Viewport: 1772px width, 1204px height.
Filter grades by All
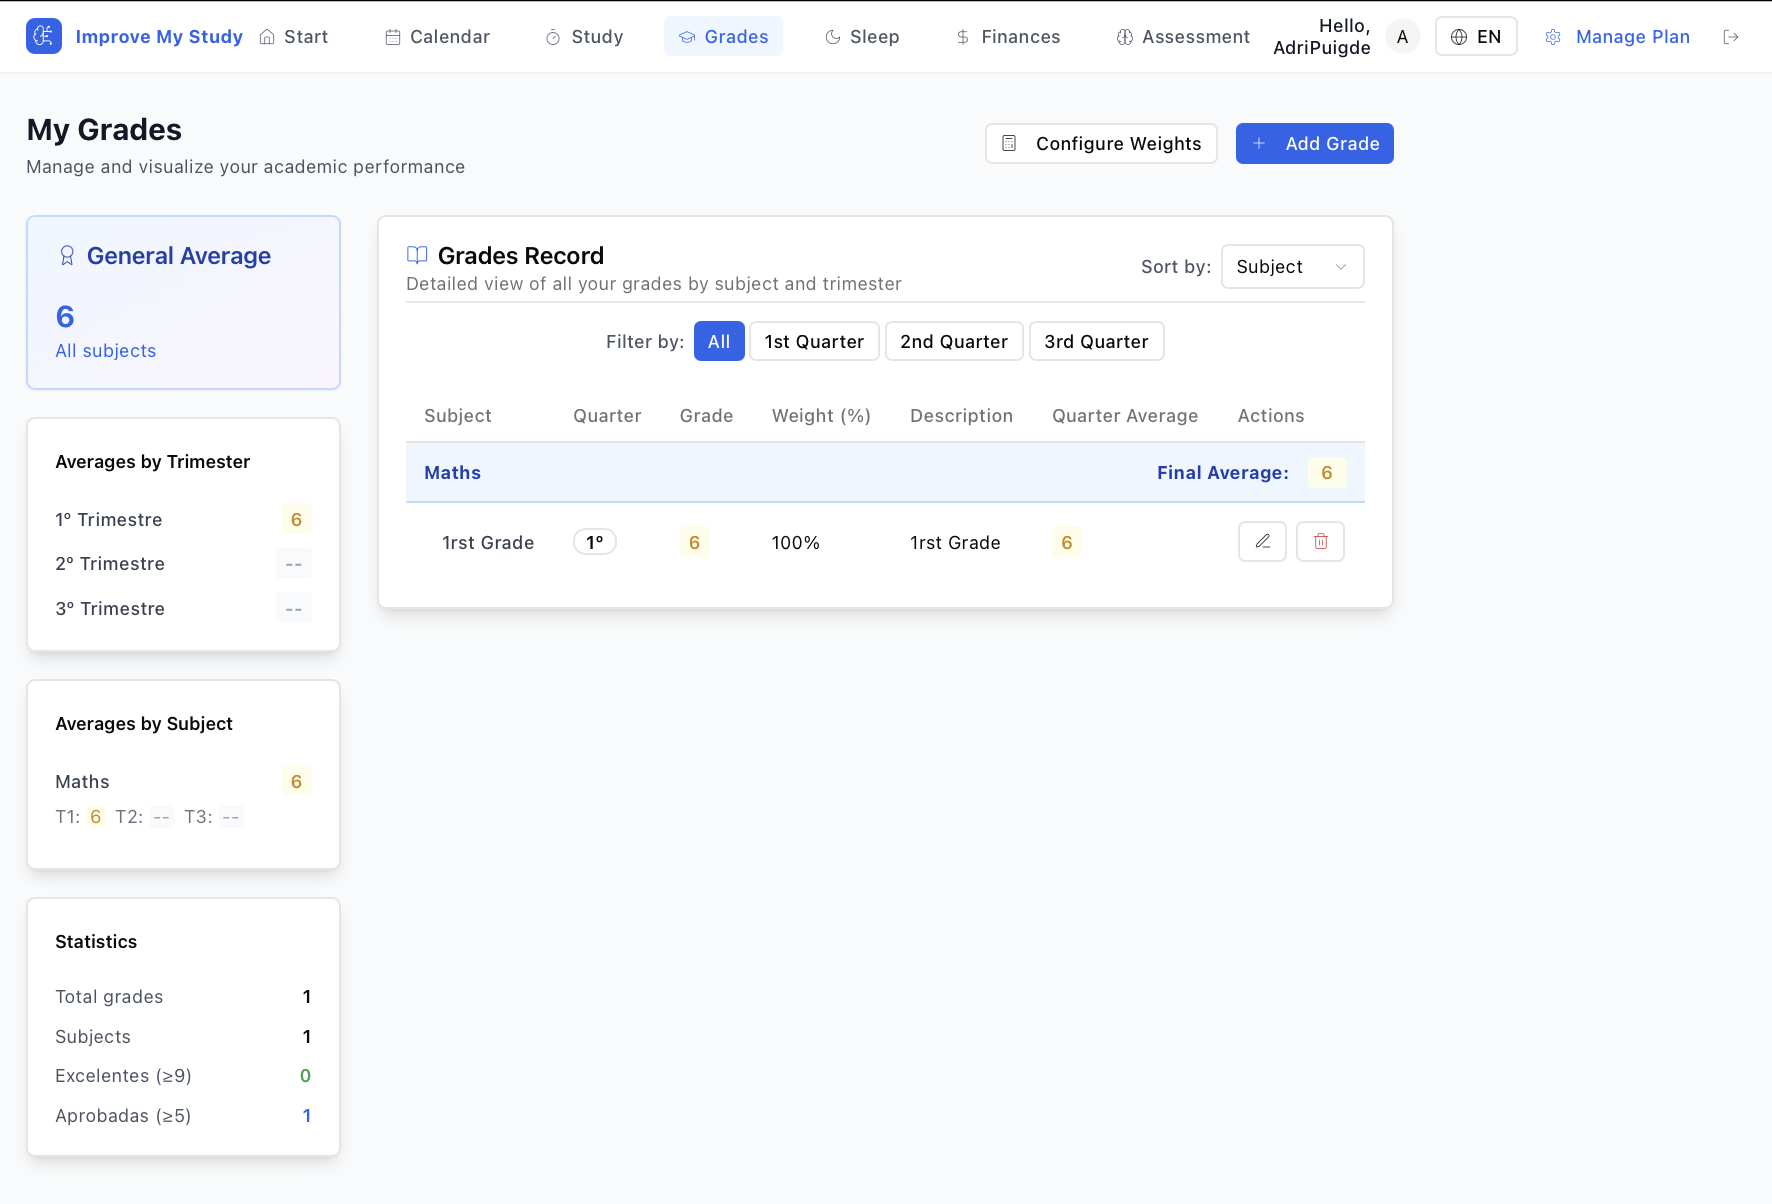(x=719, y=341)
